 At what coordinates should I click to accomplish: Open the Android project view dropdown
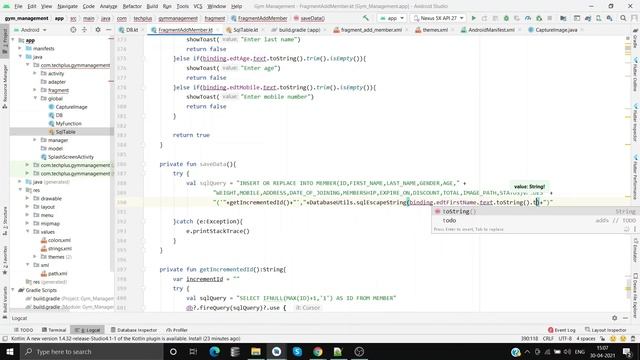[31, 30]
